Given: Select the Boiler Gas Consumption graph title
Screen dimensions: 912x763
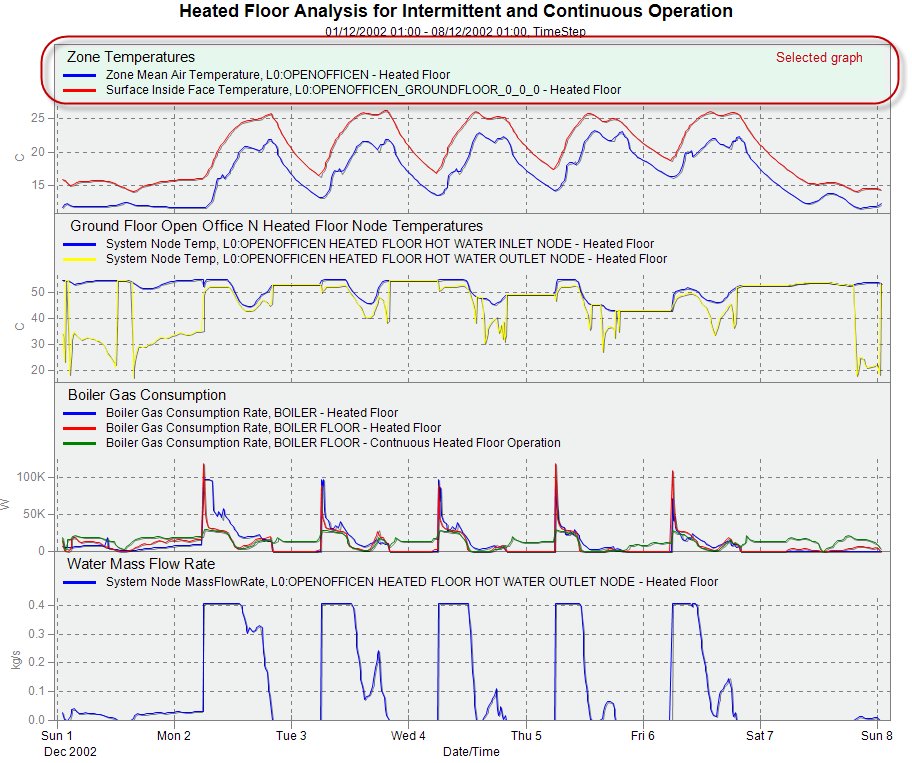Looking at the screenshot, I should [x=146, y=395].
